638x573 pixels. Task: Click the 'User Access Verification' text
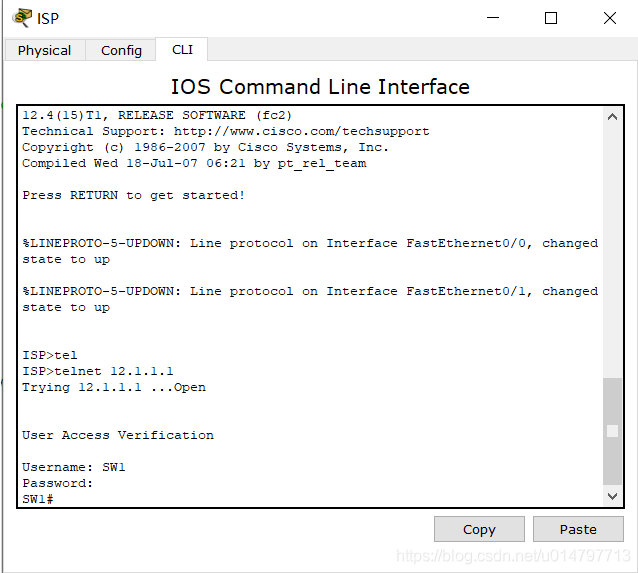click(x=118, y=435)
